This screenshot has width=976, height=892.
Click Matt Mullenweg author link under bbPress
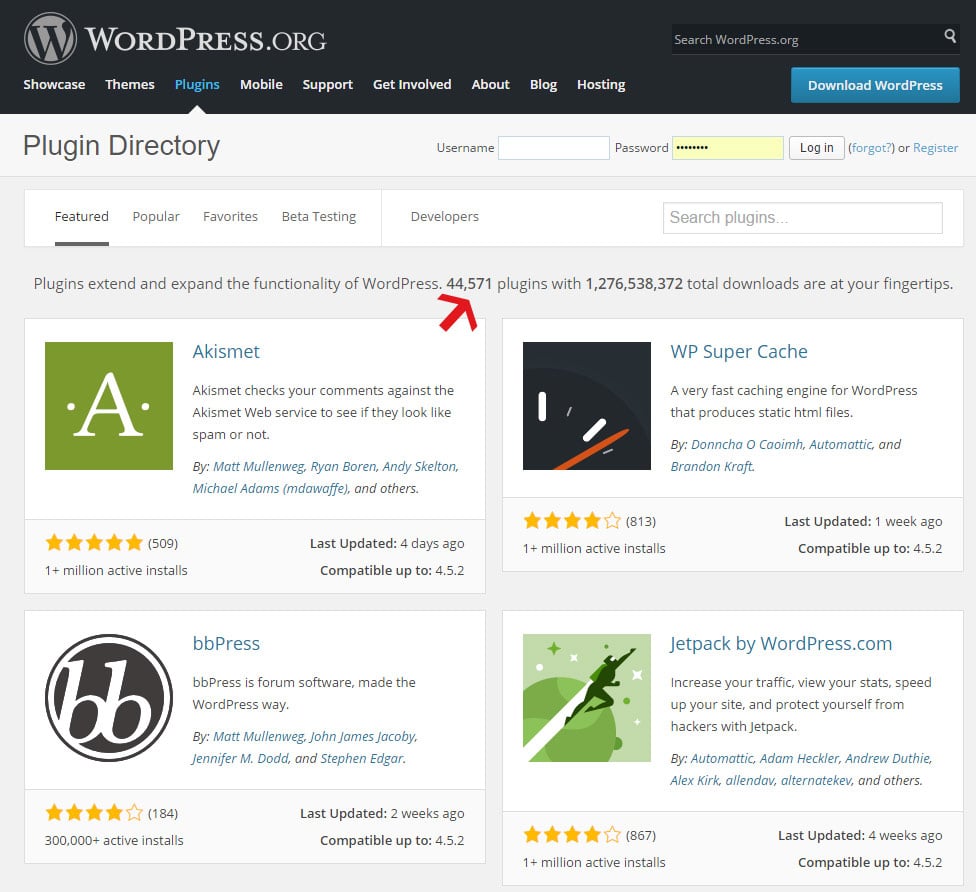[258, 736]
